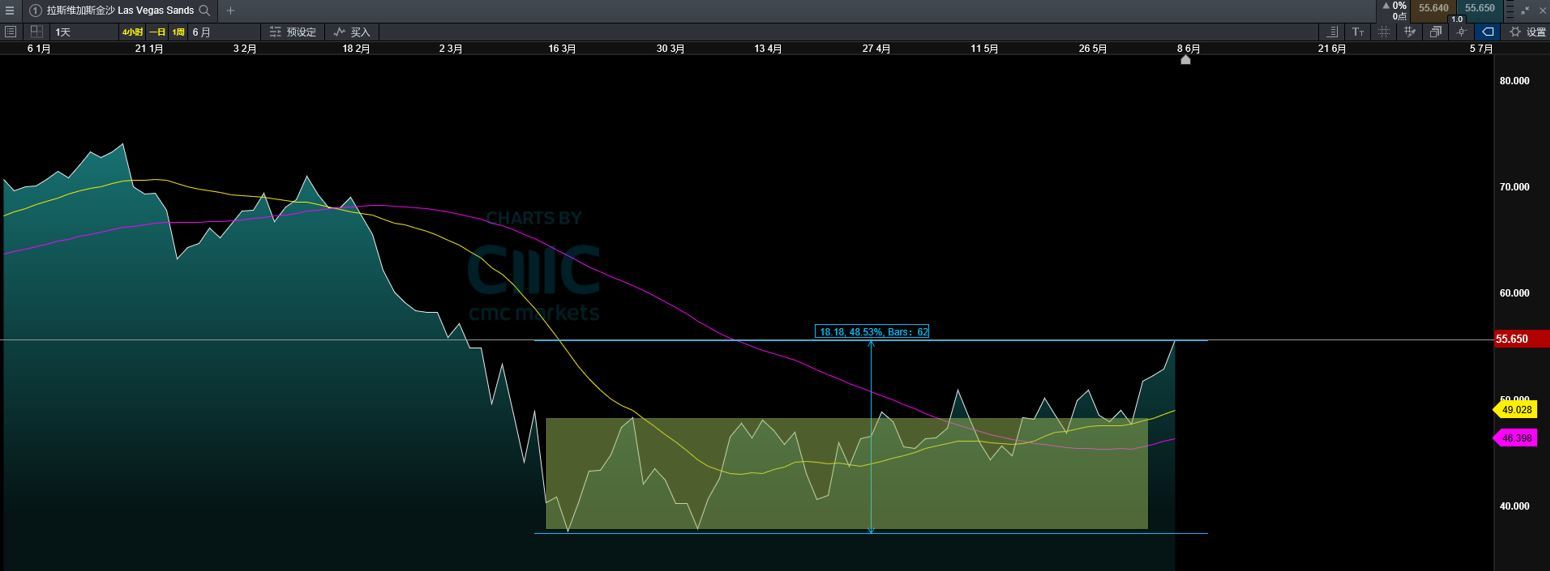Click the buy price 55.650
The image size is (1550, 571).
coord(1479,8)
